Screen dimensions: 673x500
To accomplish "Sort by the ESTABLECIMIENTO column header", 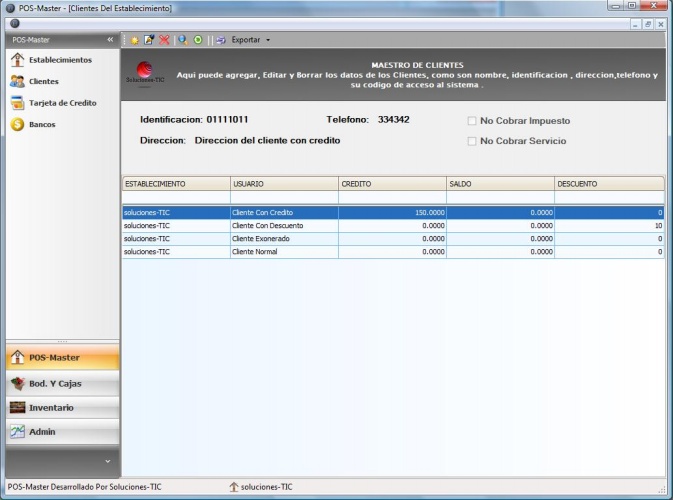I will [176, 184].
